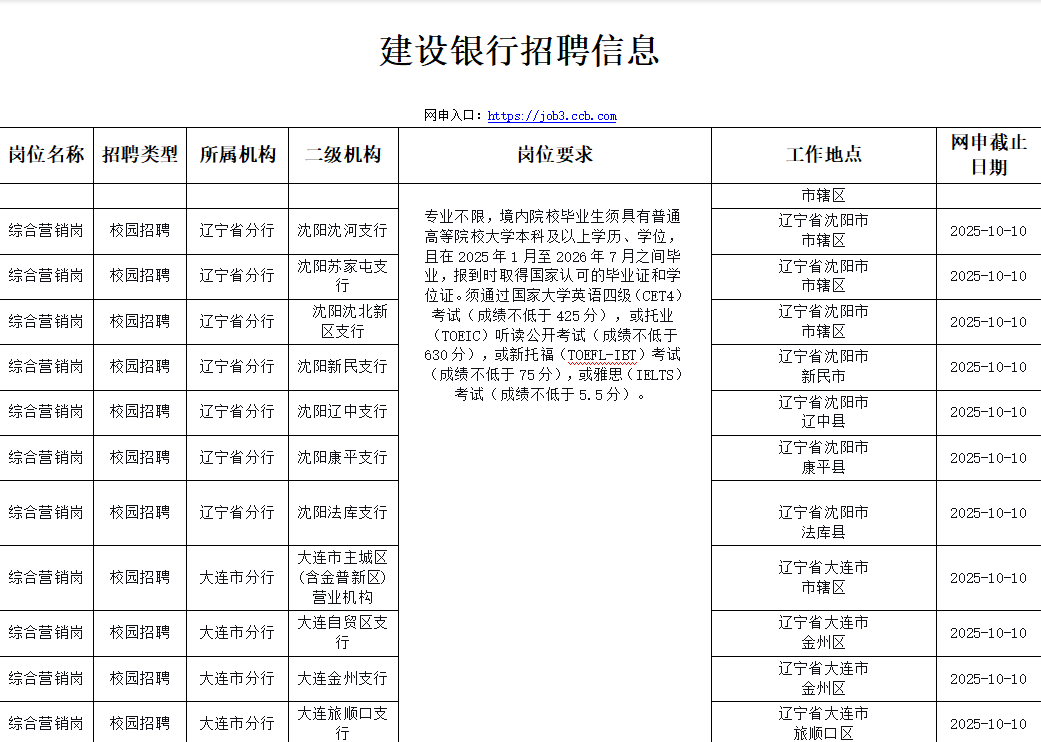Screen dimensions: 1041x742
Task: Select the 岗位名称 column header
Action: [46, 155]
